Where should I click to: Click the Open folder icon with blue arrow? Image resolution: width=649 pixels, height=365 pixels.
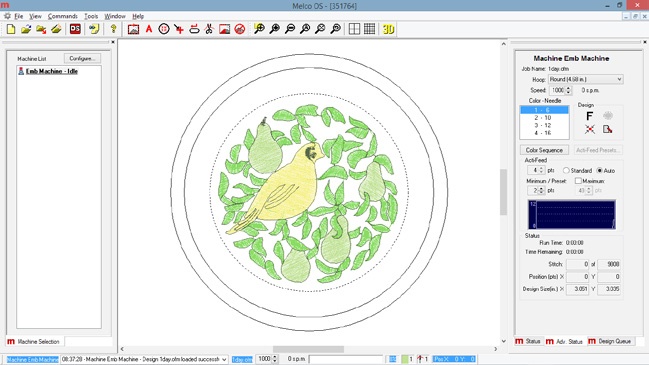tap(26, 29)
